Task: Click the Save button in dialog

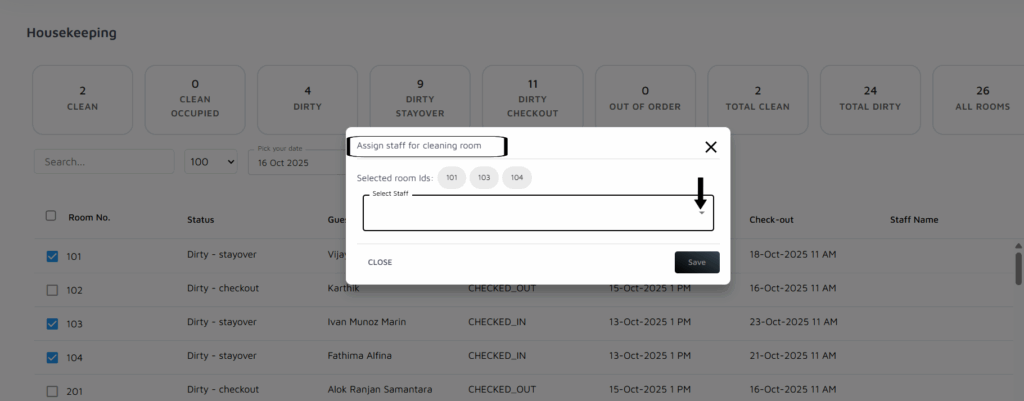Action: [697, 262]
